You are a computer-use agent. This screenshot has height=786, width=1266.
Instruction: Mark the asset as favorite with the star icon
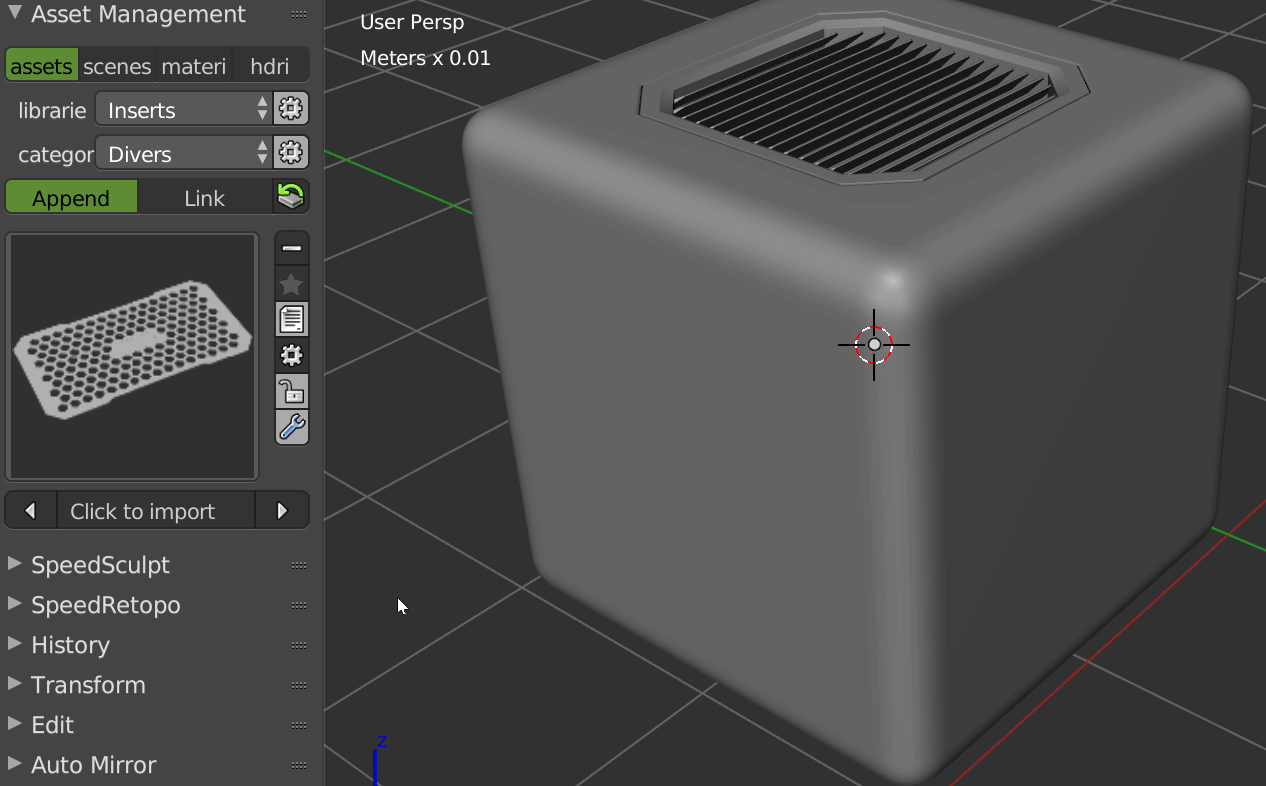(x=292, y=284)
